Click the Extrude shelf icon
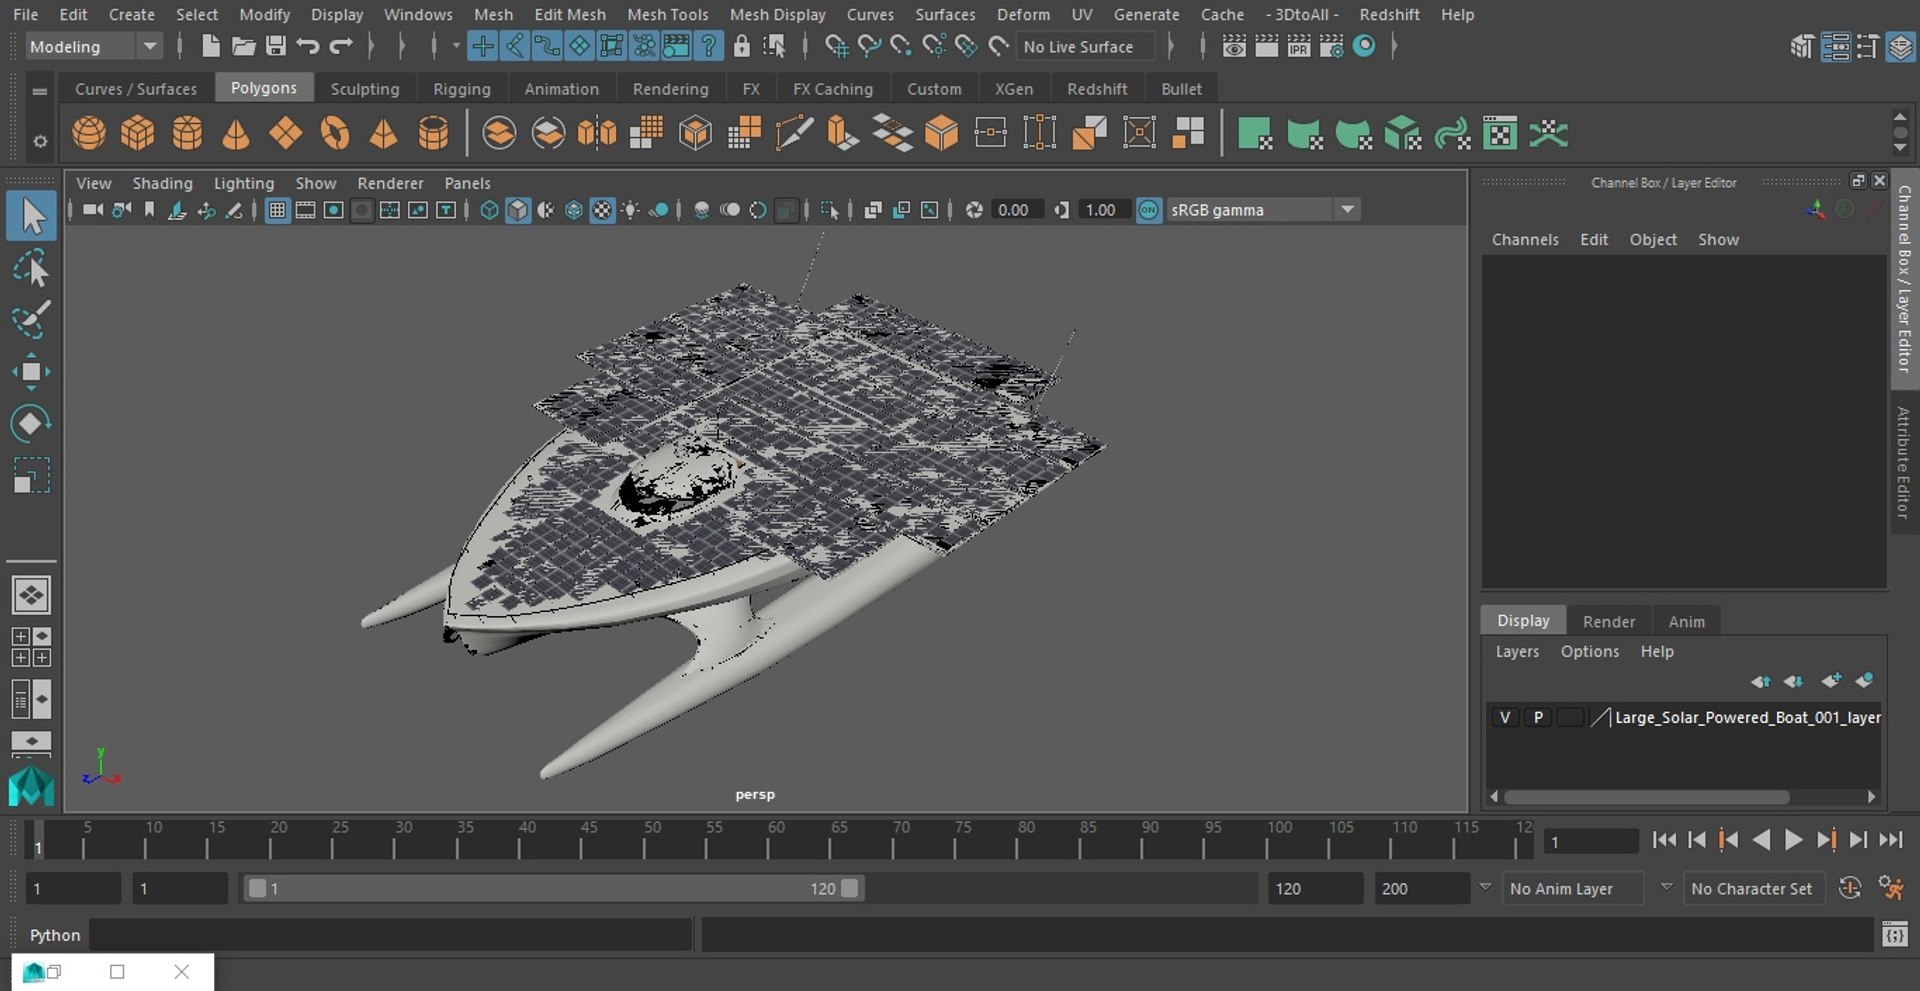 pyautogui.click(x=843, y=133)
